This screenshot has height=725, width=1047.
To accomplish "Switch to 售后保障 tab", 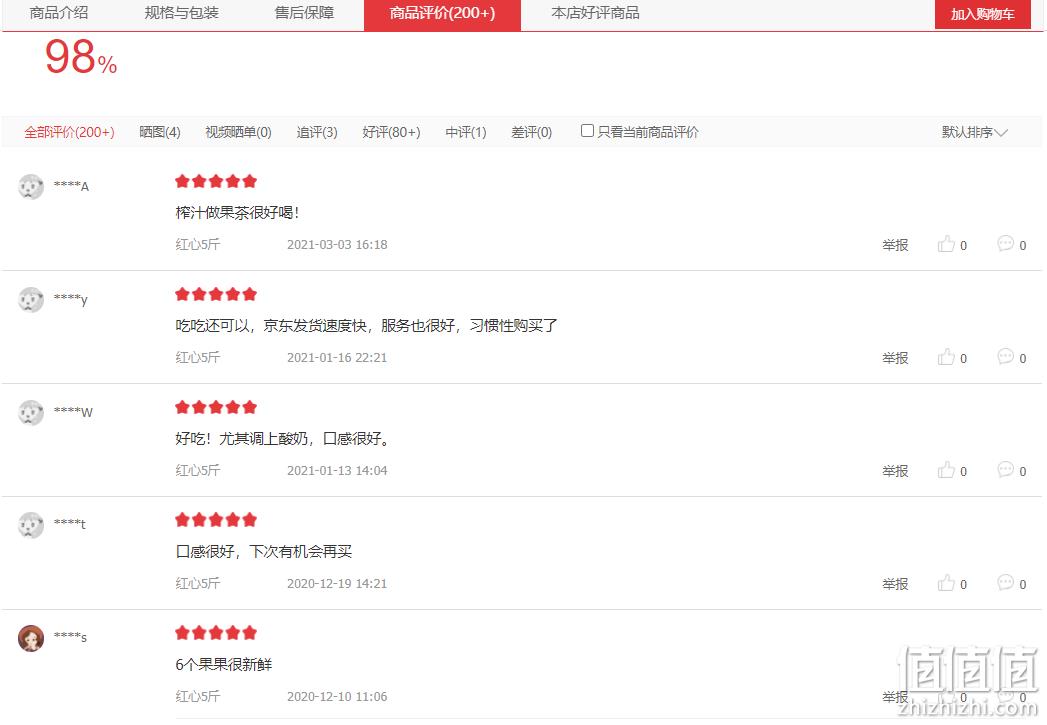I will click(x=304, y=13).
